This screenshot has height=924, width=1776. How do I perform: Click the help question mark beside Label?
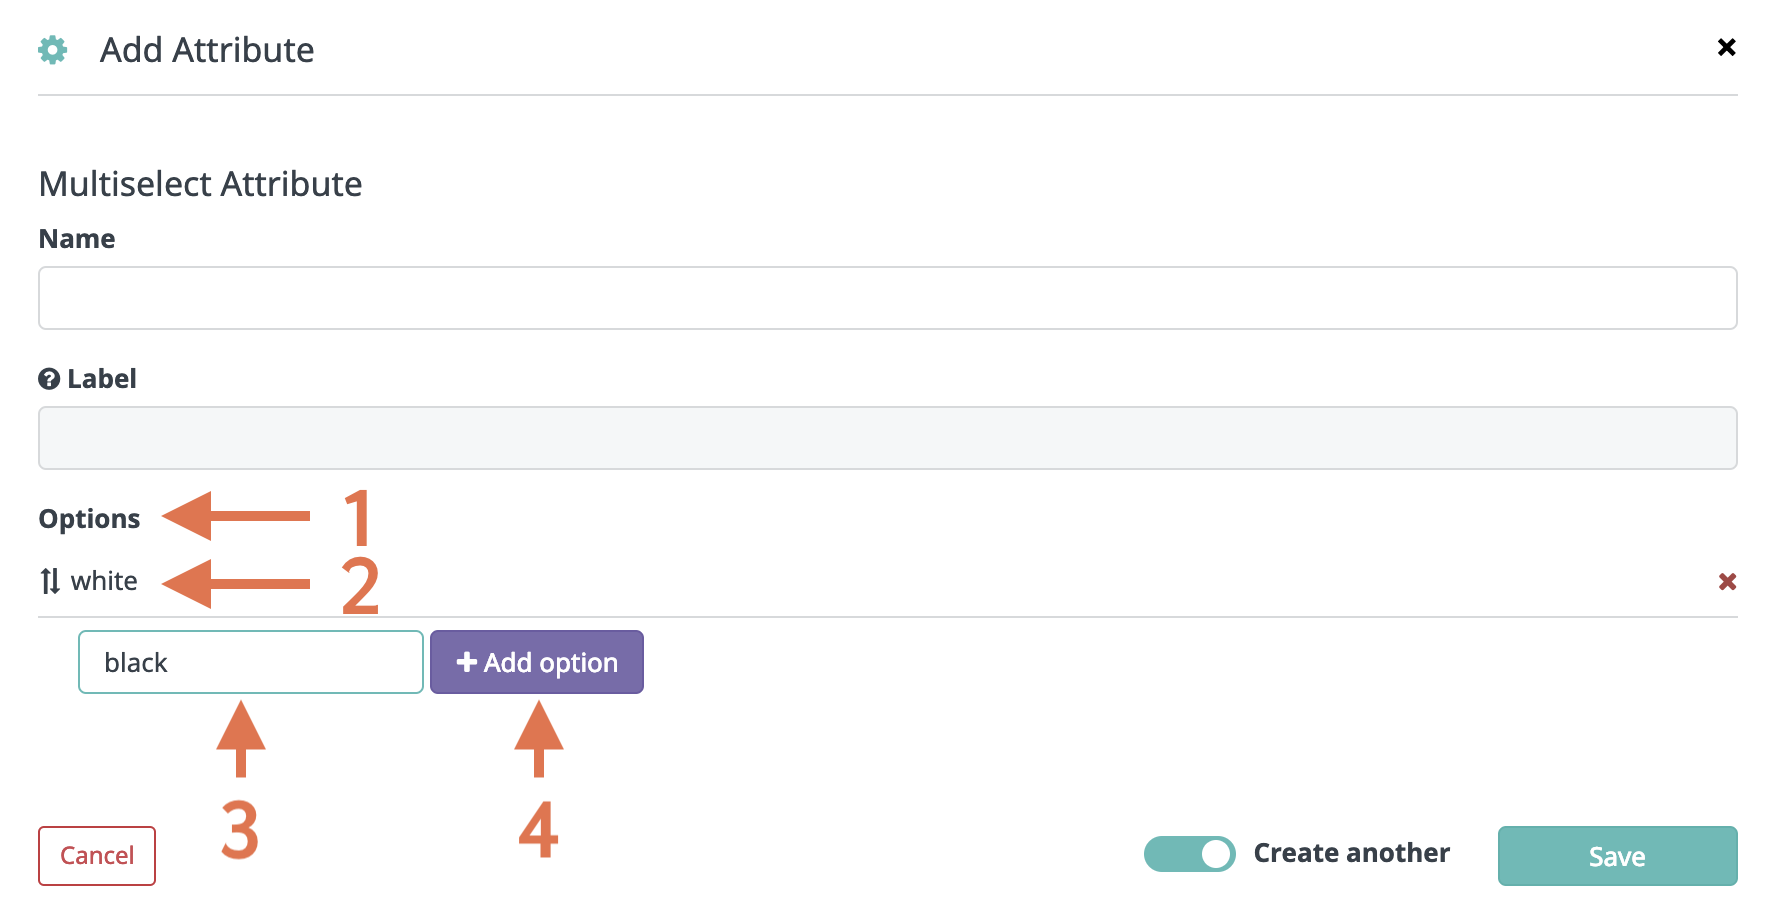point(49,379)
